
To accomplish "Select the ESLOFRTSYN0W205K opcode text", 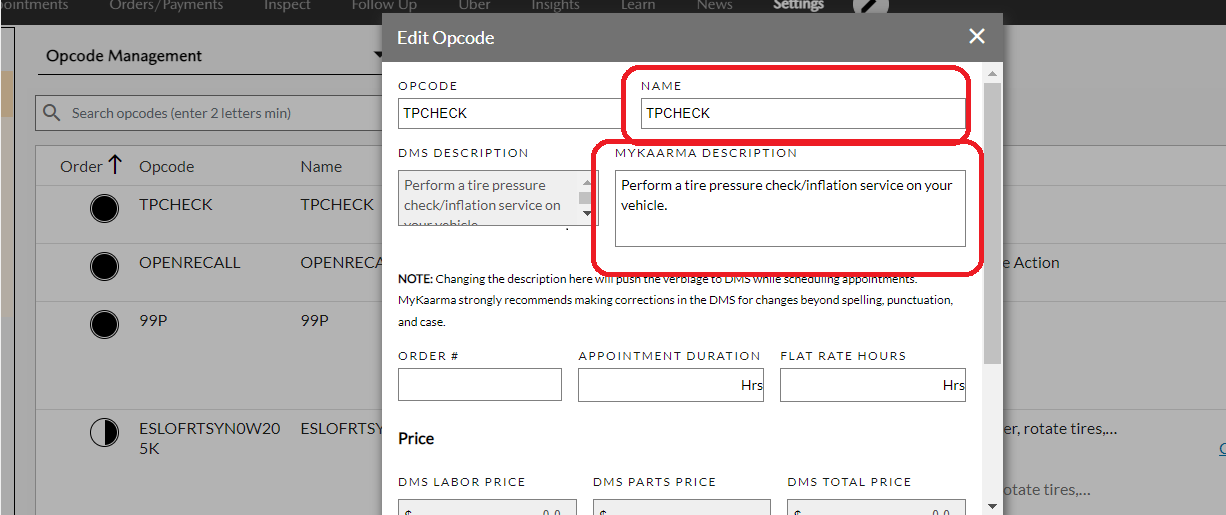I will tap(210, 438).
